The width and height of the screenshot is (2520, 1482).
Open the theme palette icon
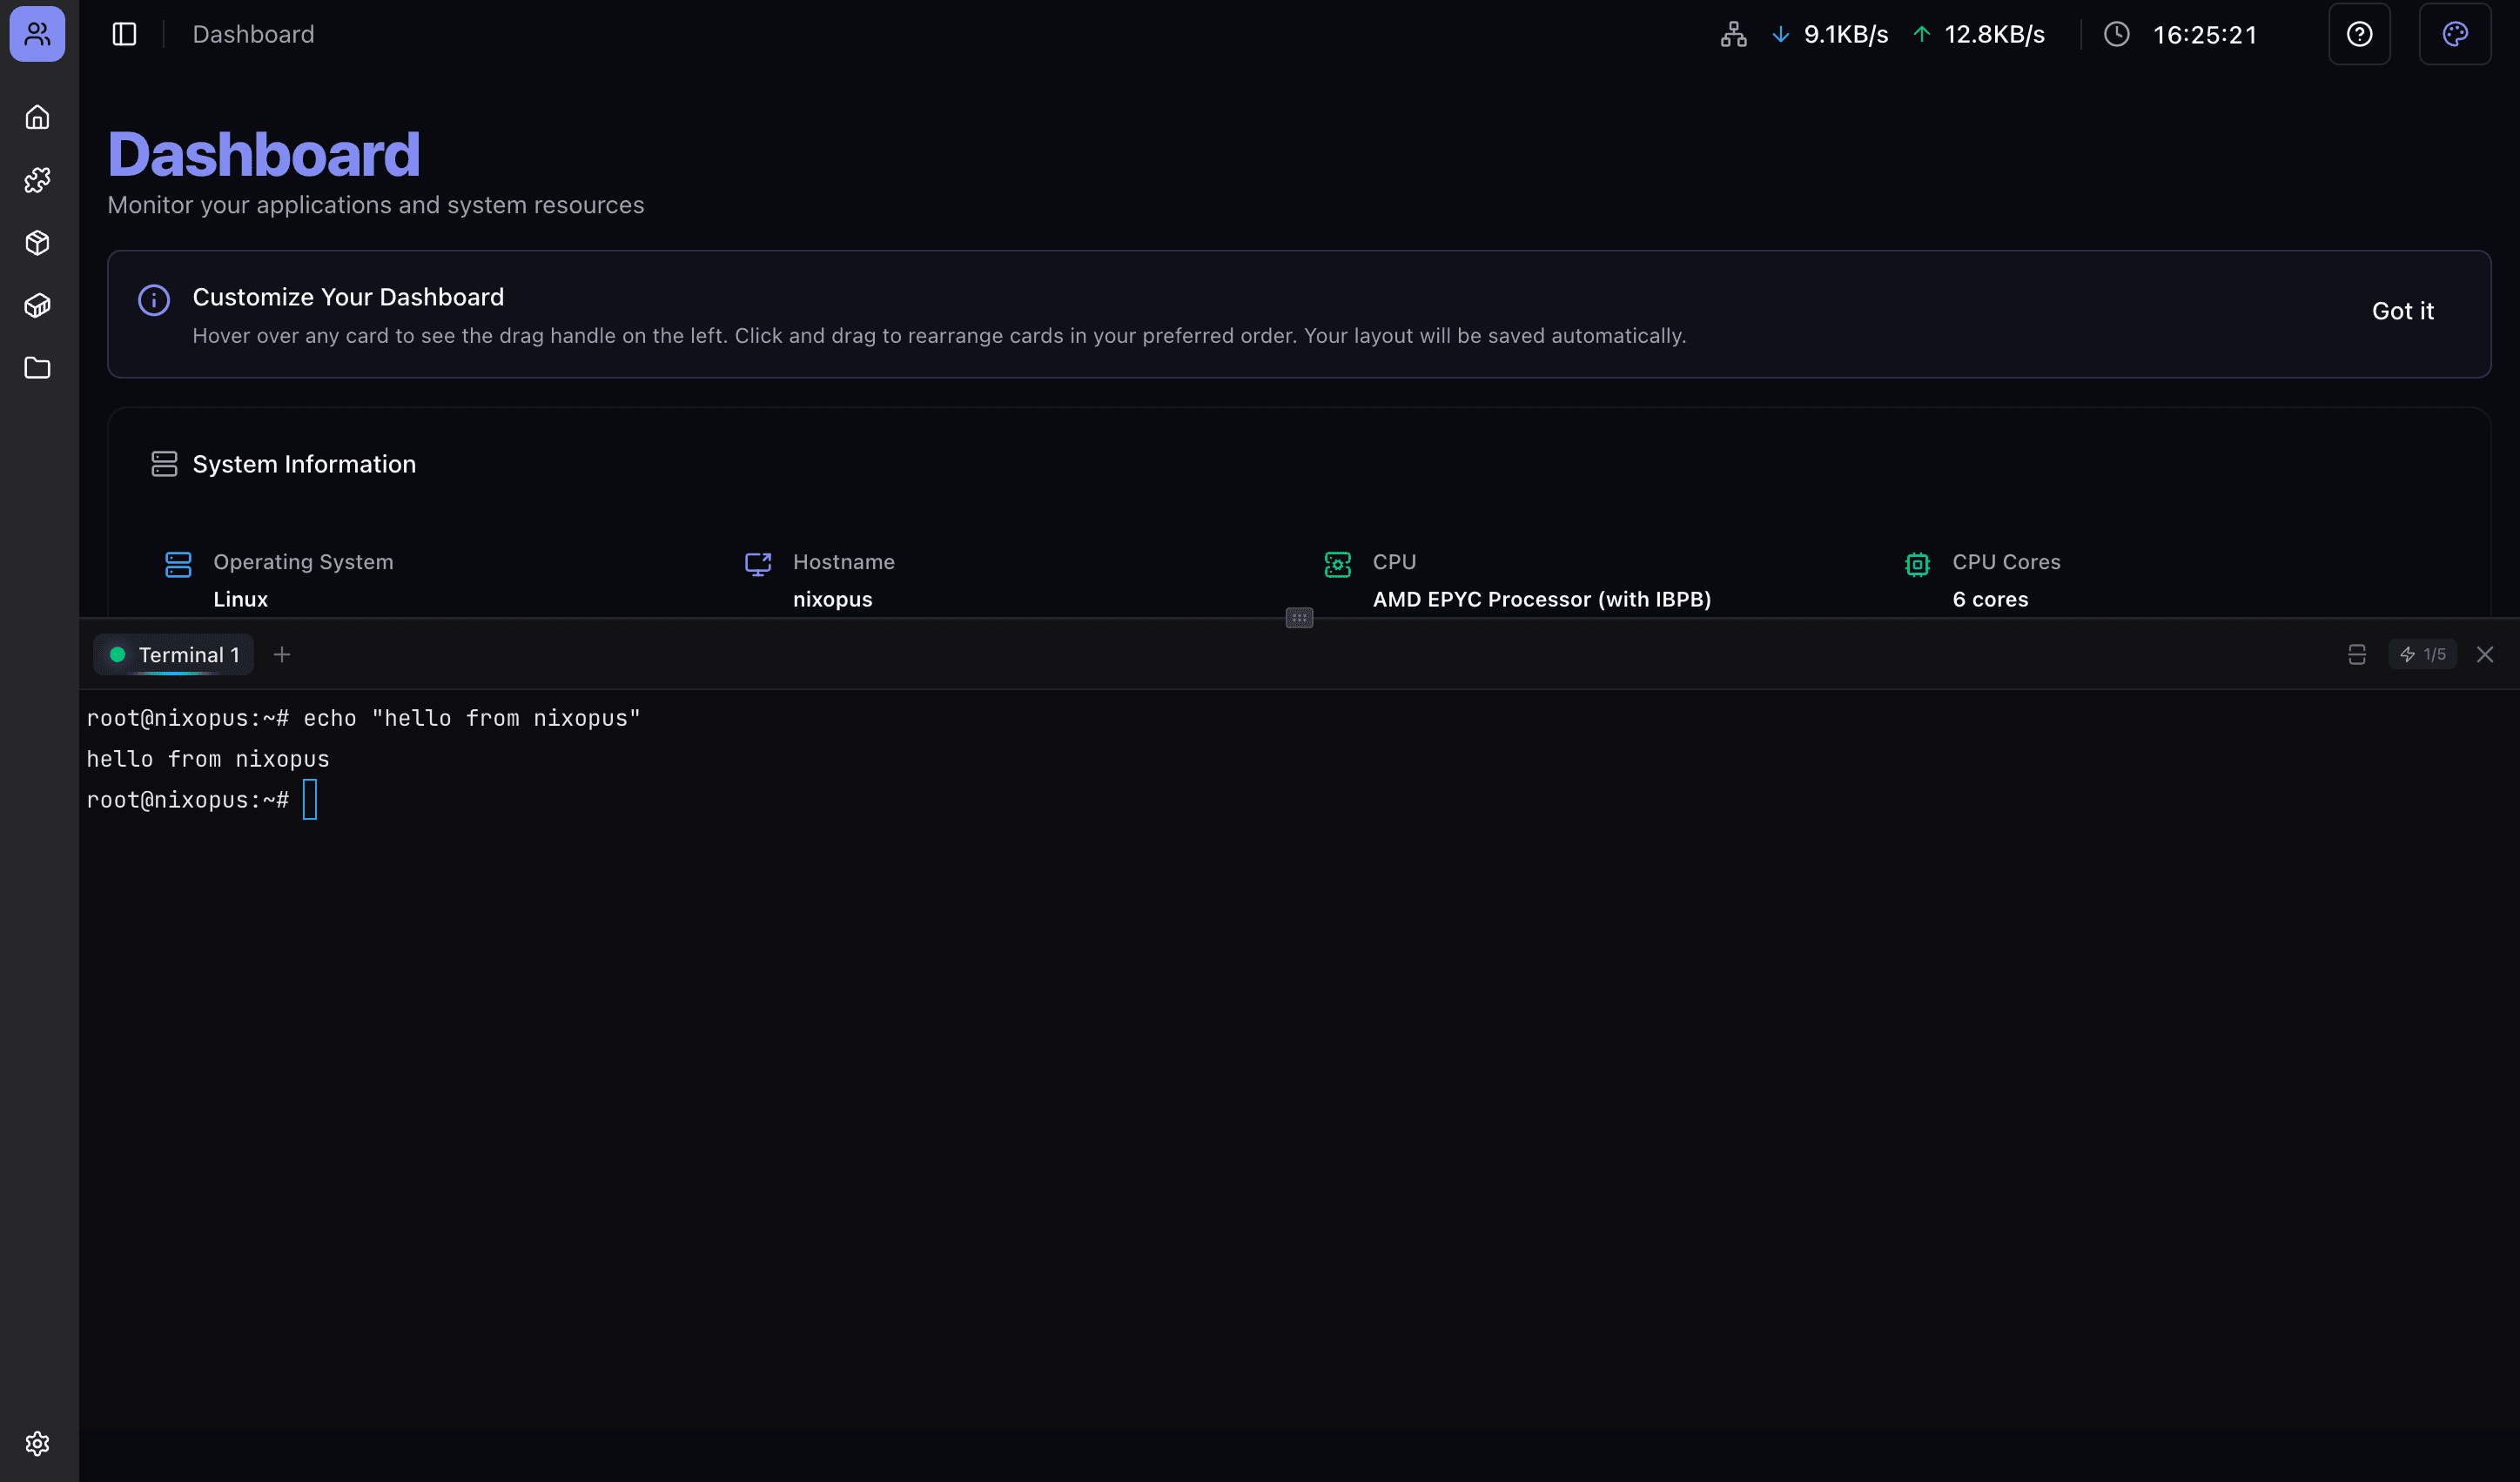pos(2454,35)
